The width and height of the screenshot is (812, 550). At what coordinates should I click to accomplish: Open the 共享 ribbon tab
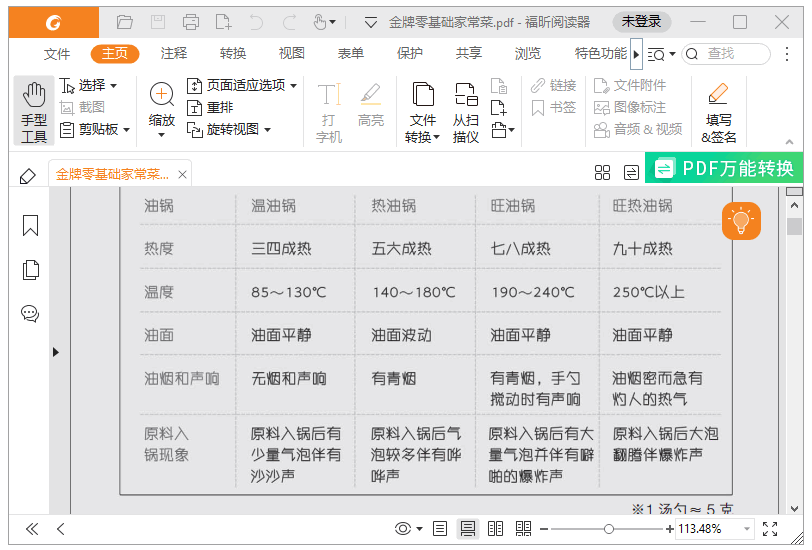point(469,54)
